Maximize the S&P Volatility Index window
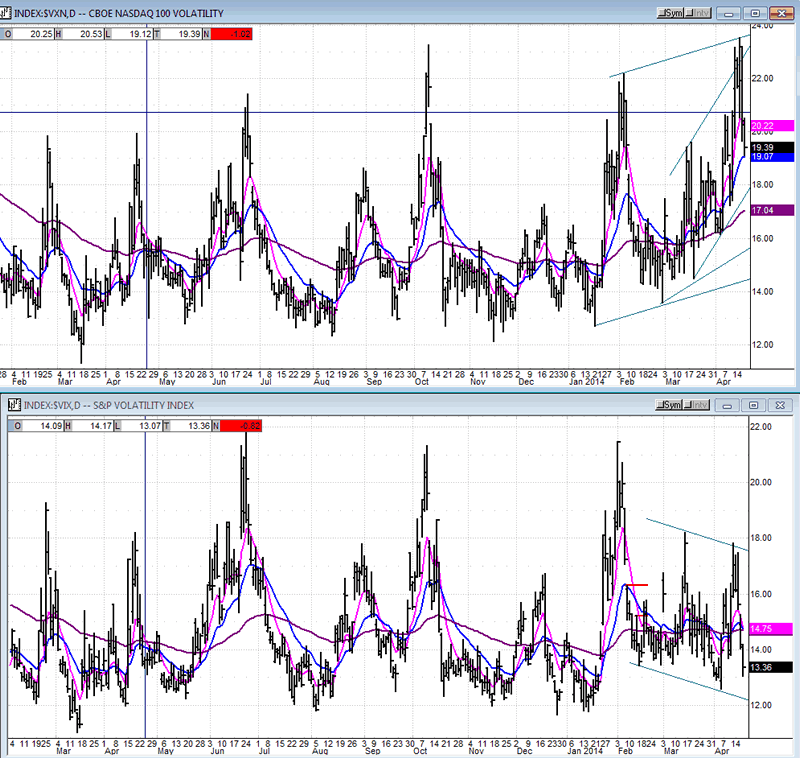This screenshot has width=800, height=758. click(x=755, y=405)
